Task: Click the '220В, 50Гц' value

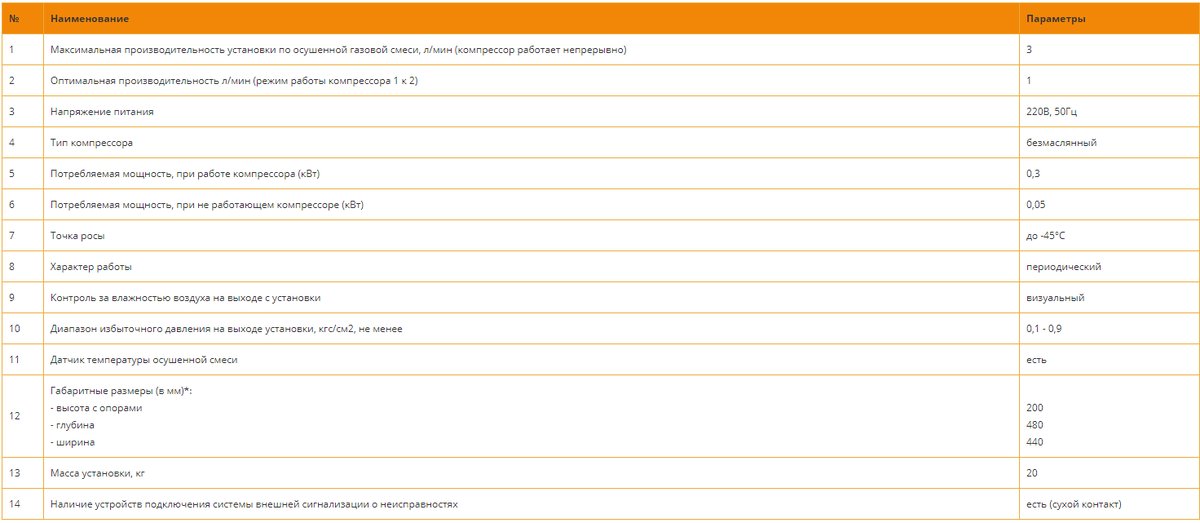Action: [x=1054, y=111]
